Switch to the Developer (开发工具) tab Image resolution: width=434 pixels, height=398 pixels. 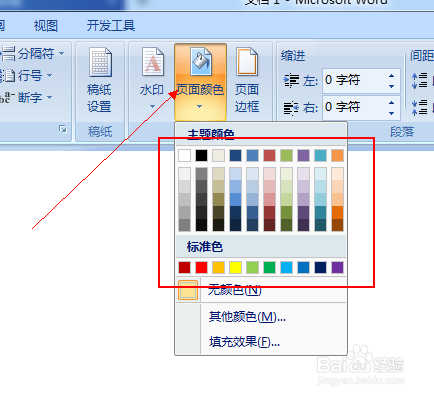pos(111,26)
